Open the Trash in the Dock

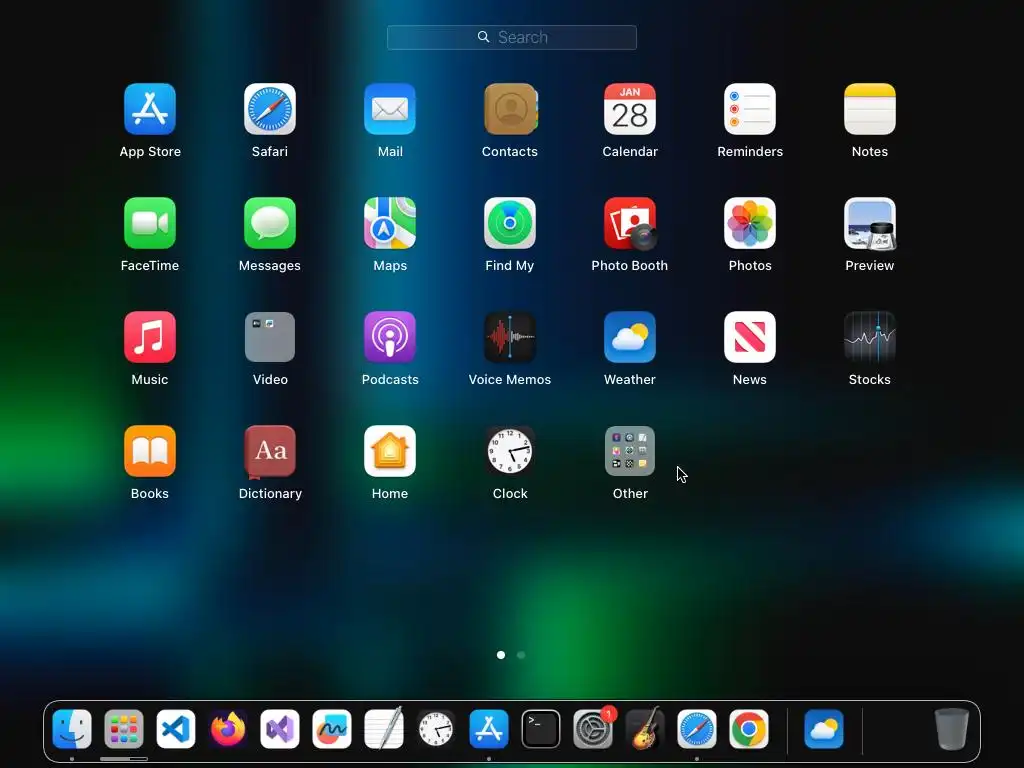[952, 729]
